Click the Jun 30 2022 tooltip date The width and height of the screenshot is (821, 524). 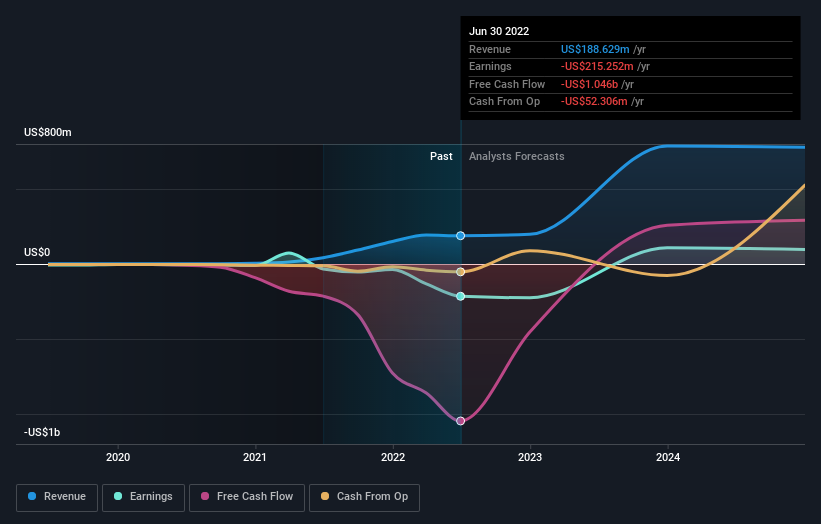pyautogui.click(x=499, y=31)
